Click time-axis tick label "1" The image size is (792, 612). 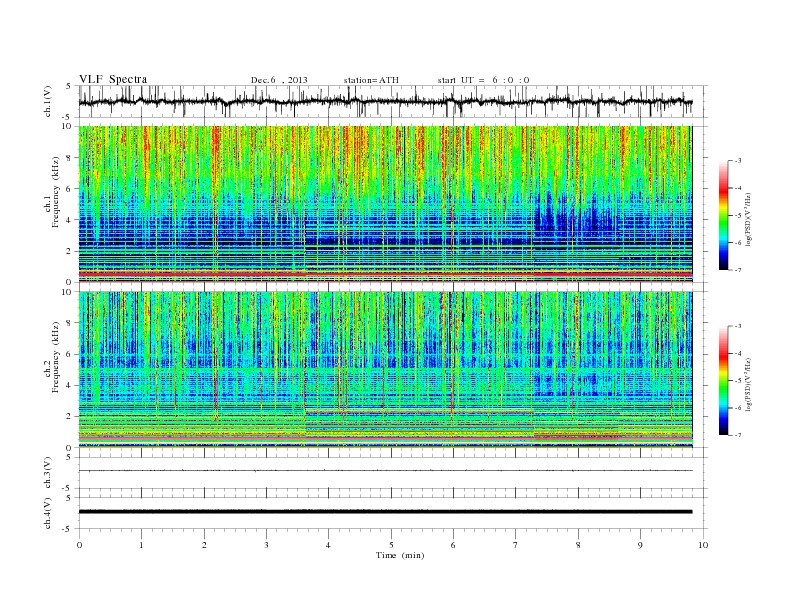(141, 545)
